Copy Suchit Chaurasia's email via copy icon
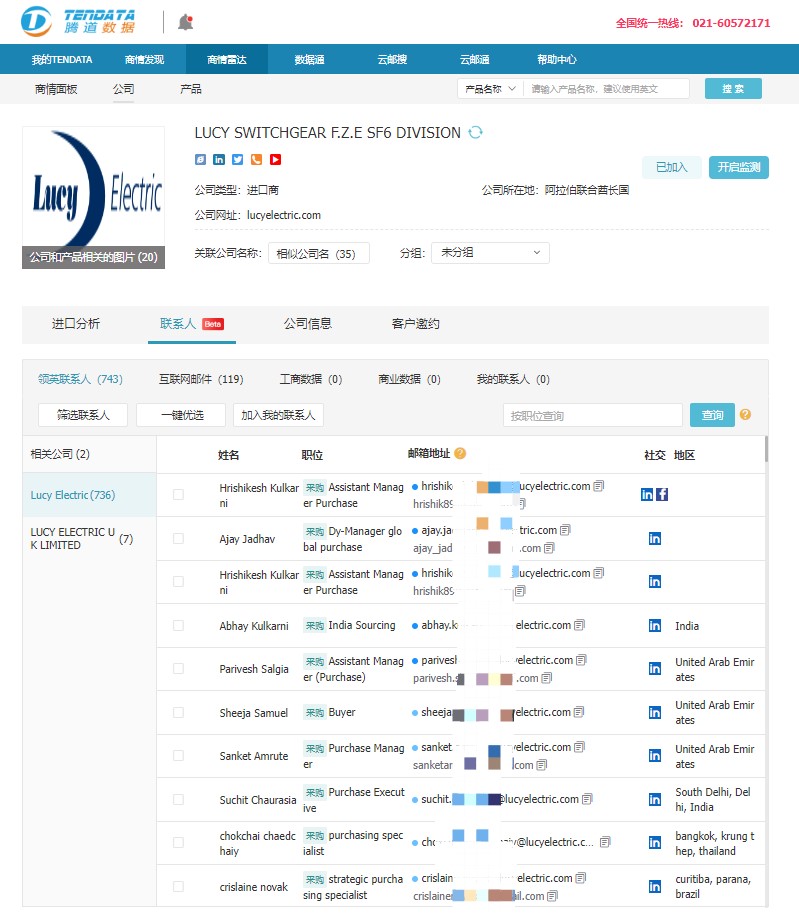Viewport: 799px width, 923px height. (587, 799)
